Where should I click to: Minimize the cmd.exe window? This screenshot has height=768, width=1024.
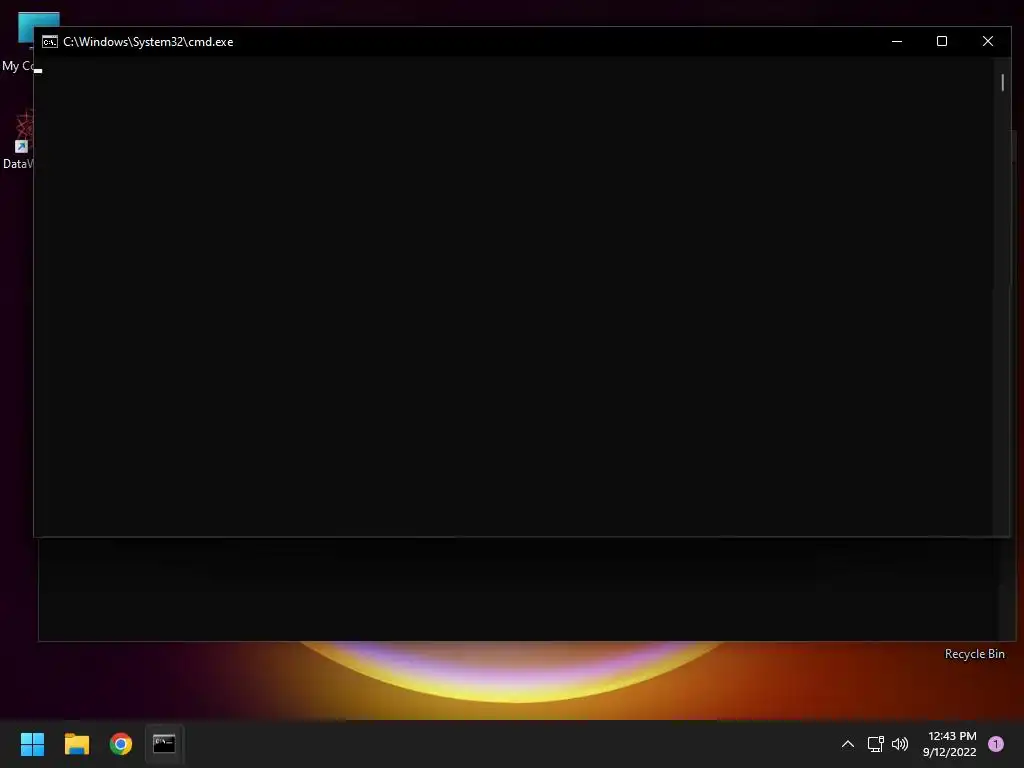click(897, 41)
